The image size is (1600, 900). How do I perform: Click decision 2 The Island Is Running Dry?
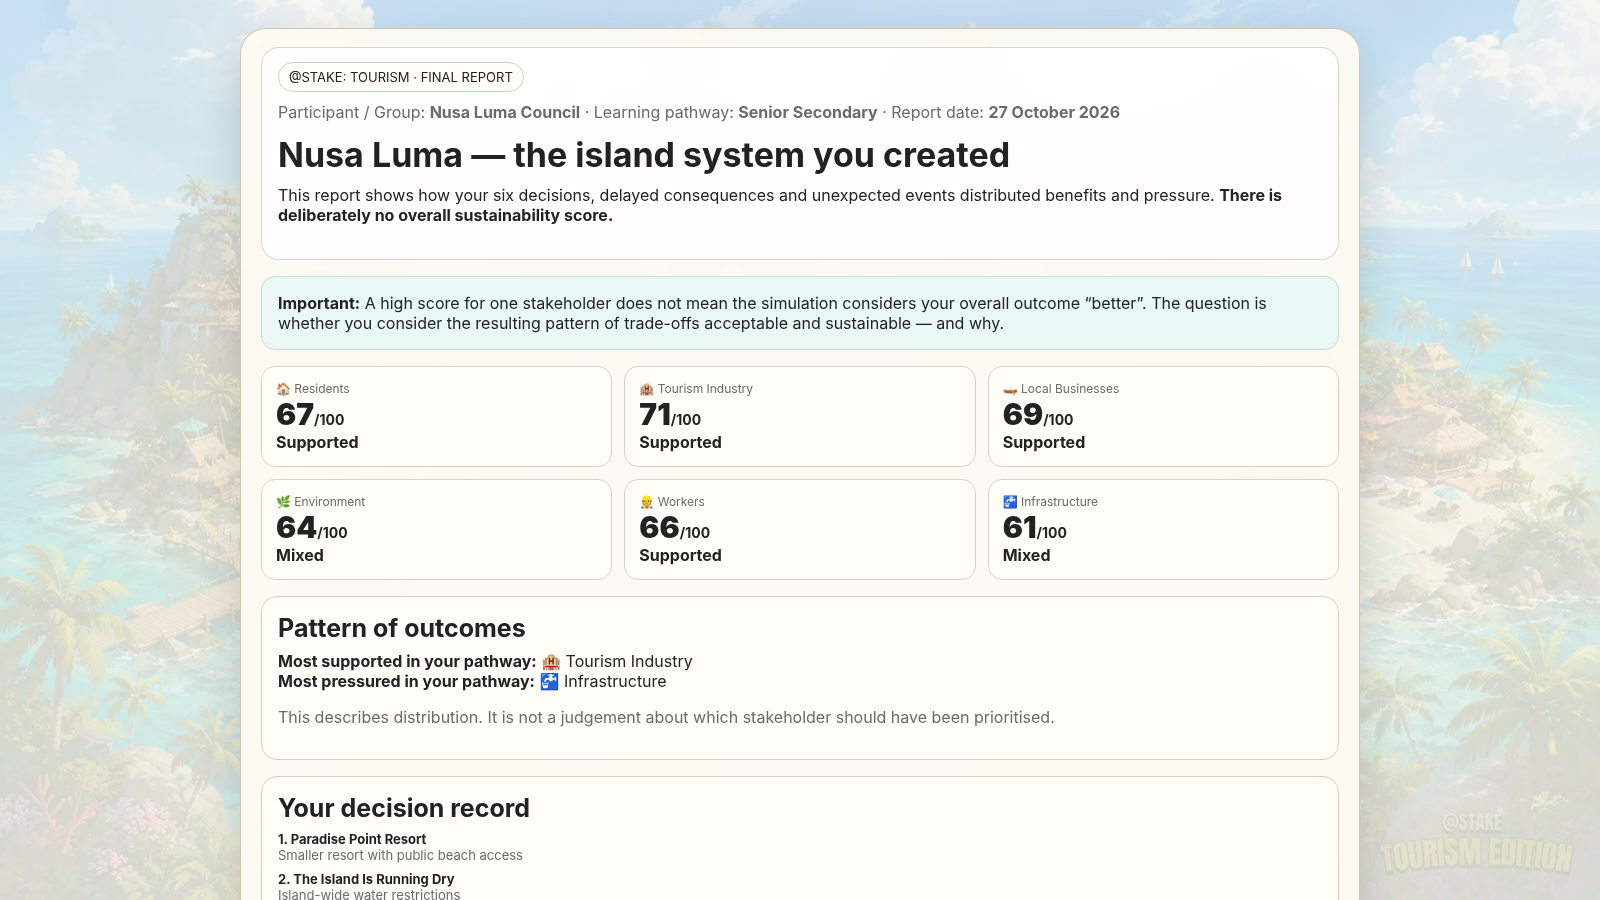(366, 879)
